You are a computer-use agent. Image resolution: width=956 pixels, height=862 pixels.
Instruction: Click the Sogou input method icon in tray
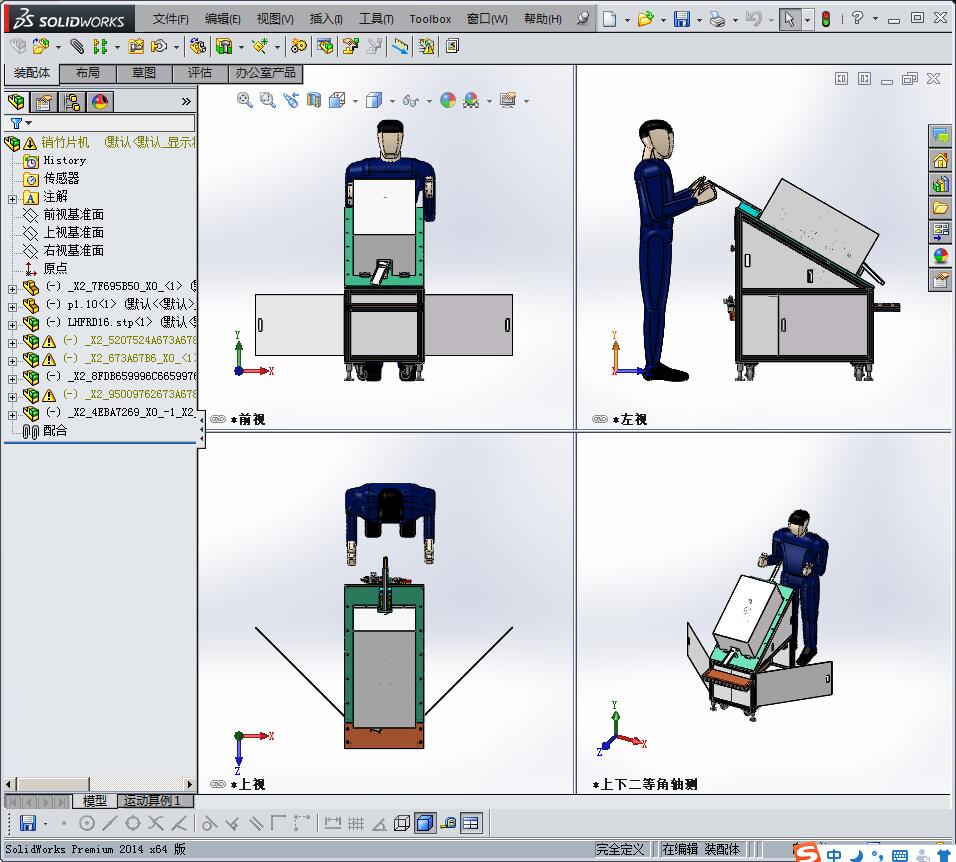[x=807, y=853]
